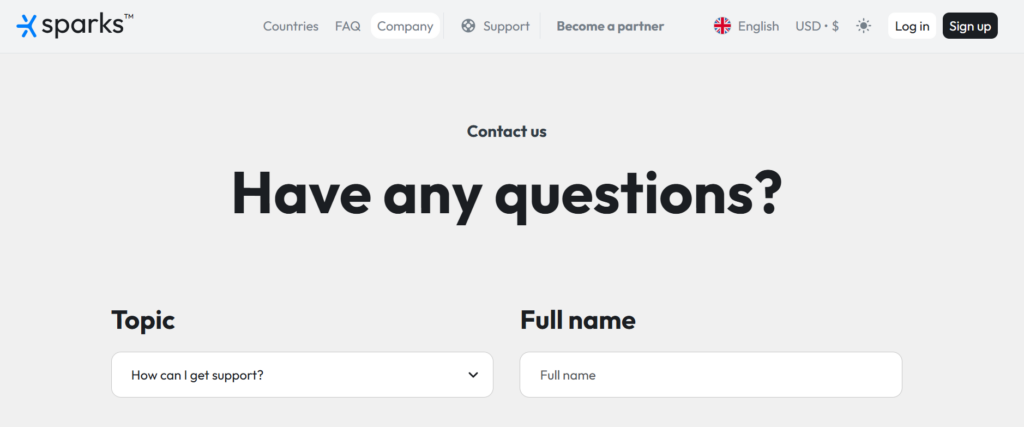Focus the Full name input field
This screenshot has height=427, width=1024.
coord(710,375)
